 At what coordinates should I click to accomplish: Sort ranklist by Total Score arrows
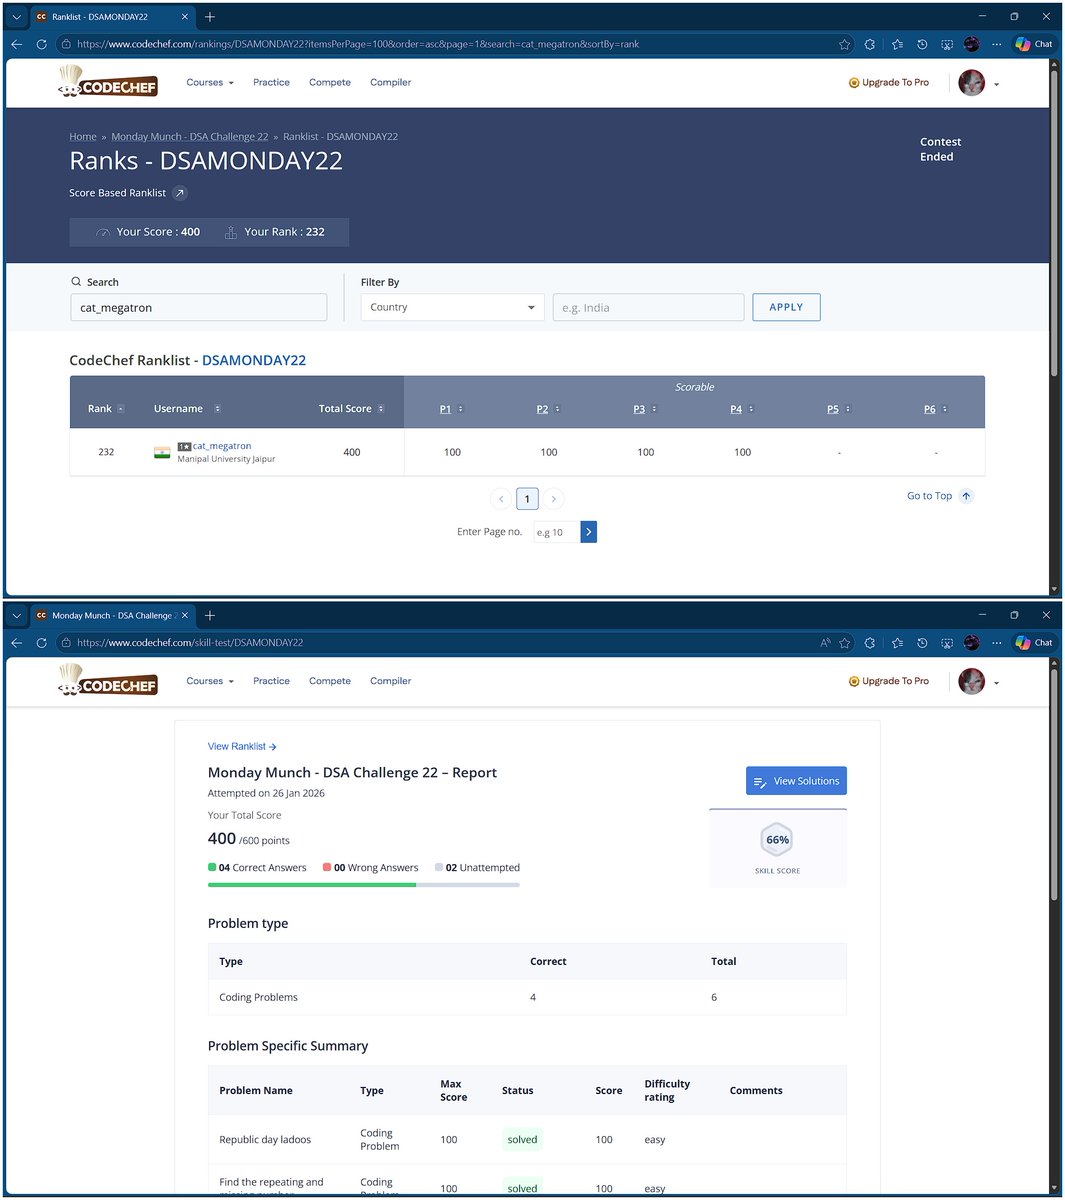click(381, 409)
